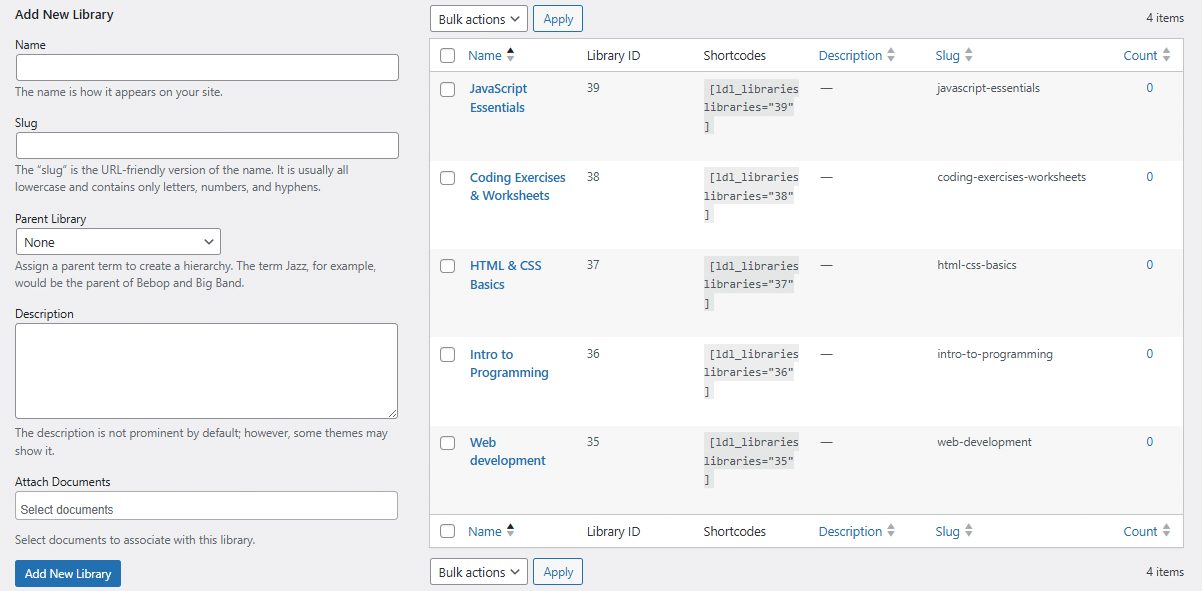Check the JavaScript Essentials row checkbox
Viewport: 1202px width, 591px height.
pos(448,89)
